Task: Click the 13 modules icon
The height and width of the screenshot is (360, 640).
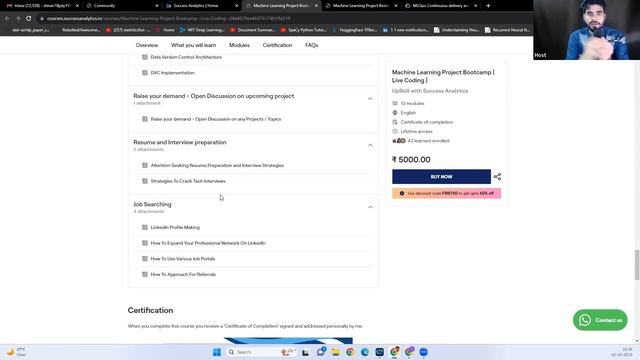Action: click(x=395, y=103)
